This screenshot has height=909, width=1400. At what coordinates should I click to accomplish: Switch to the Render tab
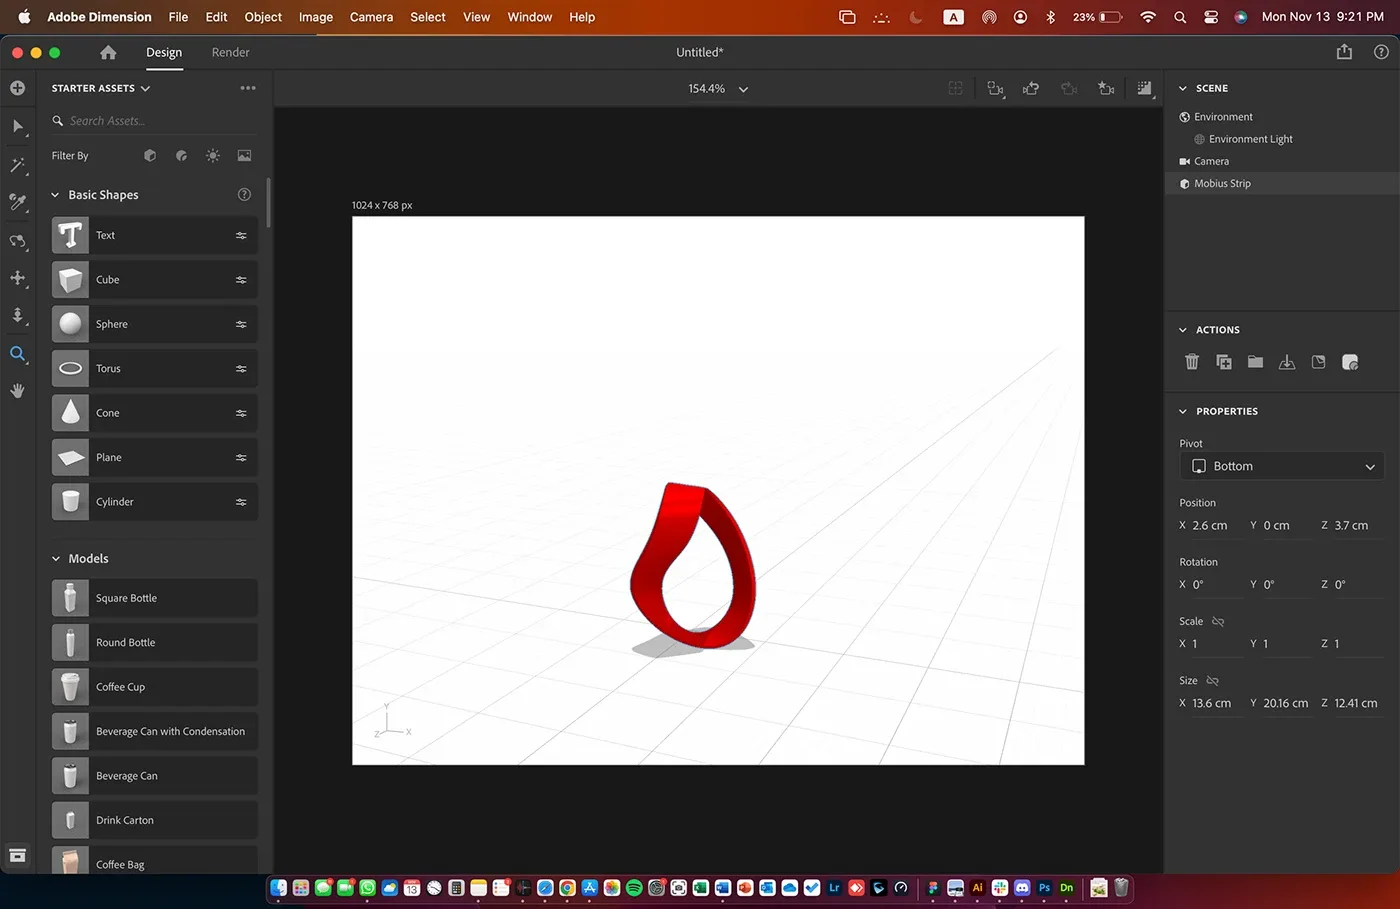[230, 52]
